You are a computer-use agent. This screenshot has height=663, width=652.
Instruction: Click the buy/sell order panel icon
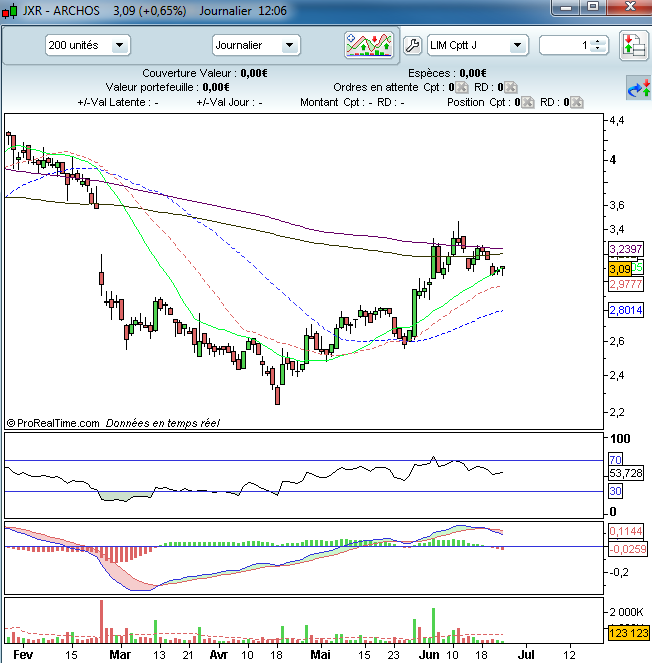coord(634,45)
